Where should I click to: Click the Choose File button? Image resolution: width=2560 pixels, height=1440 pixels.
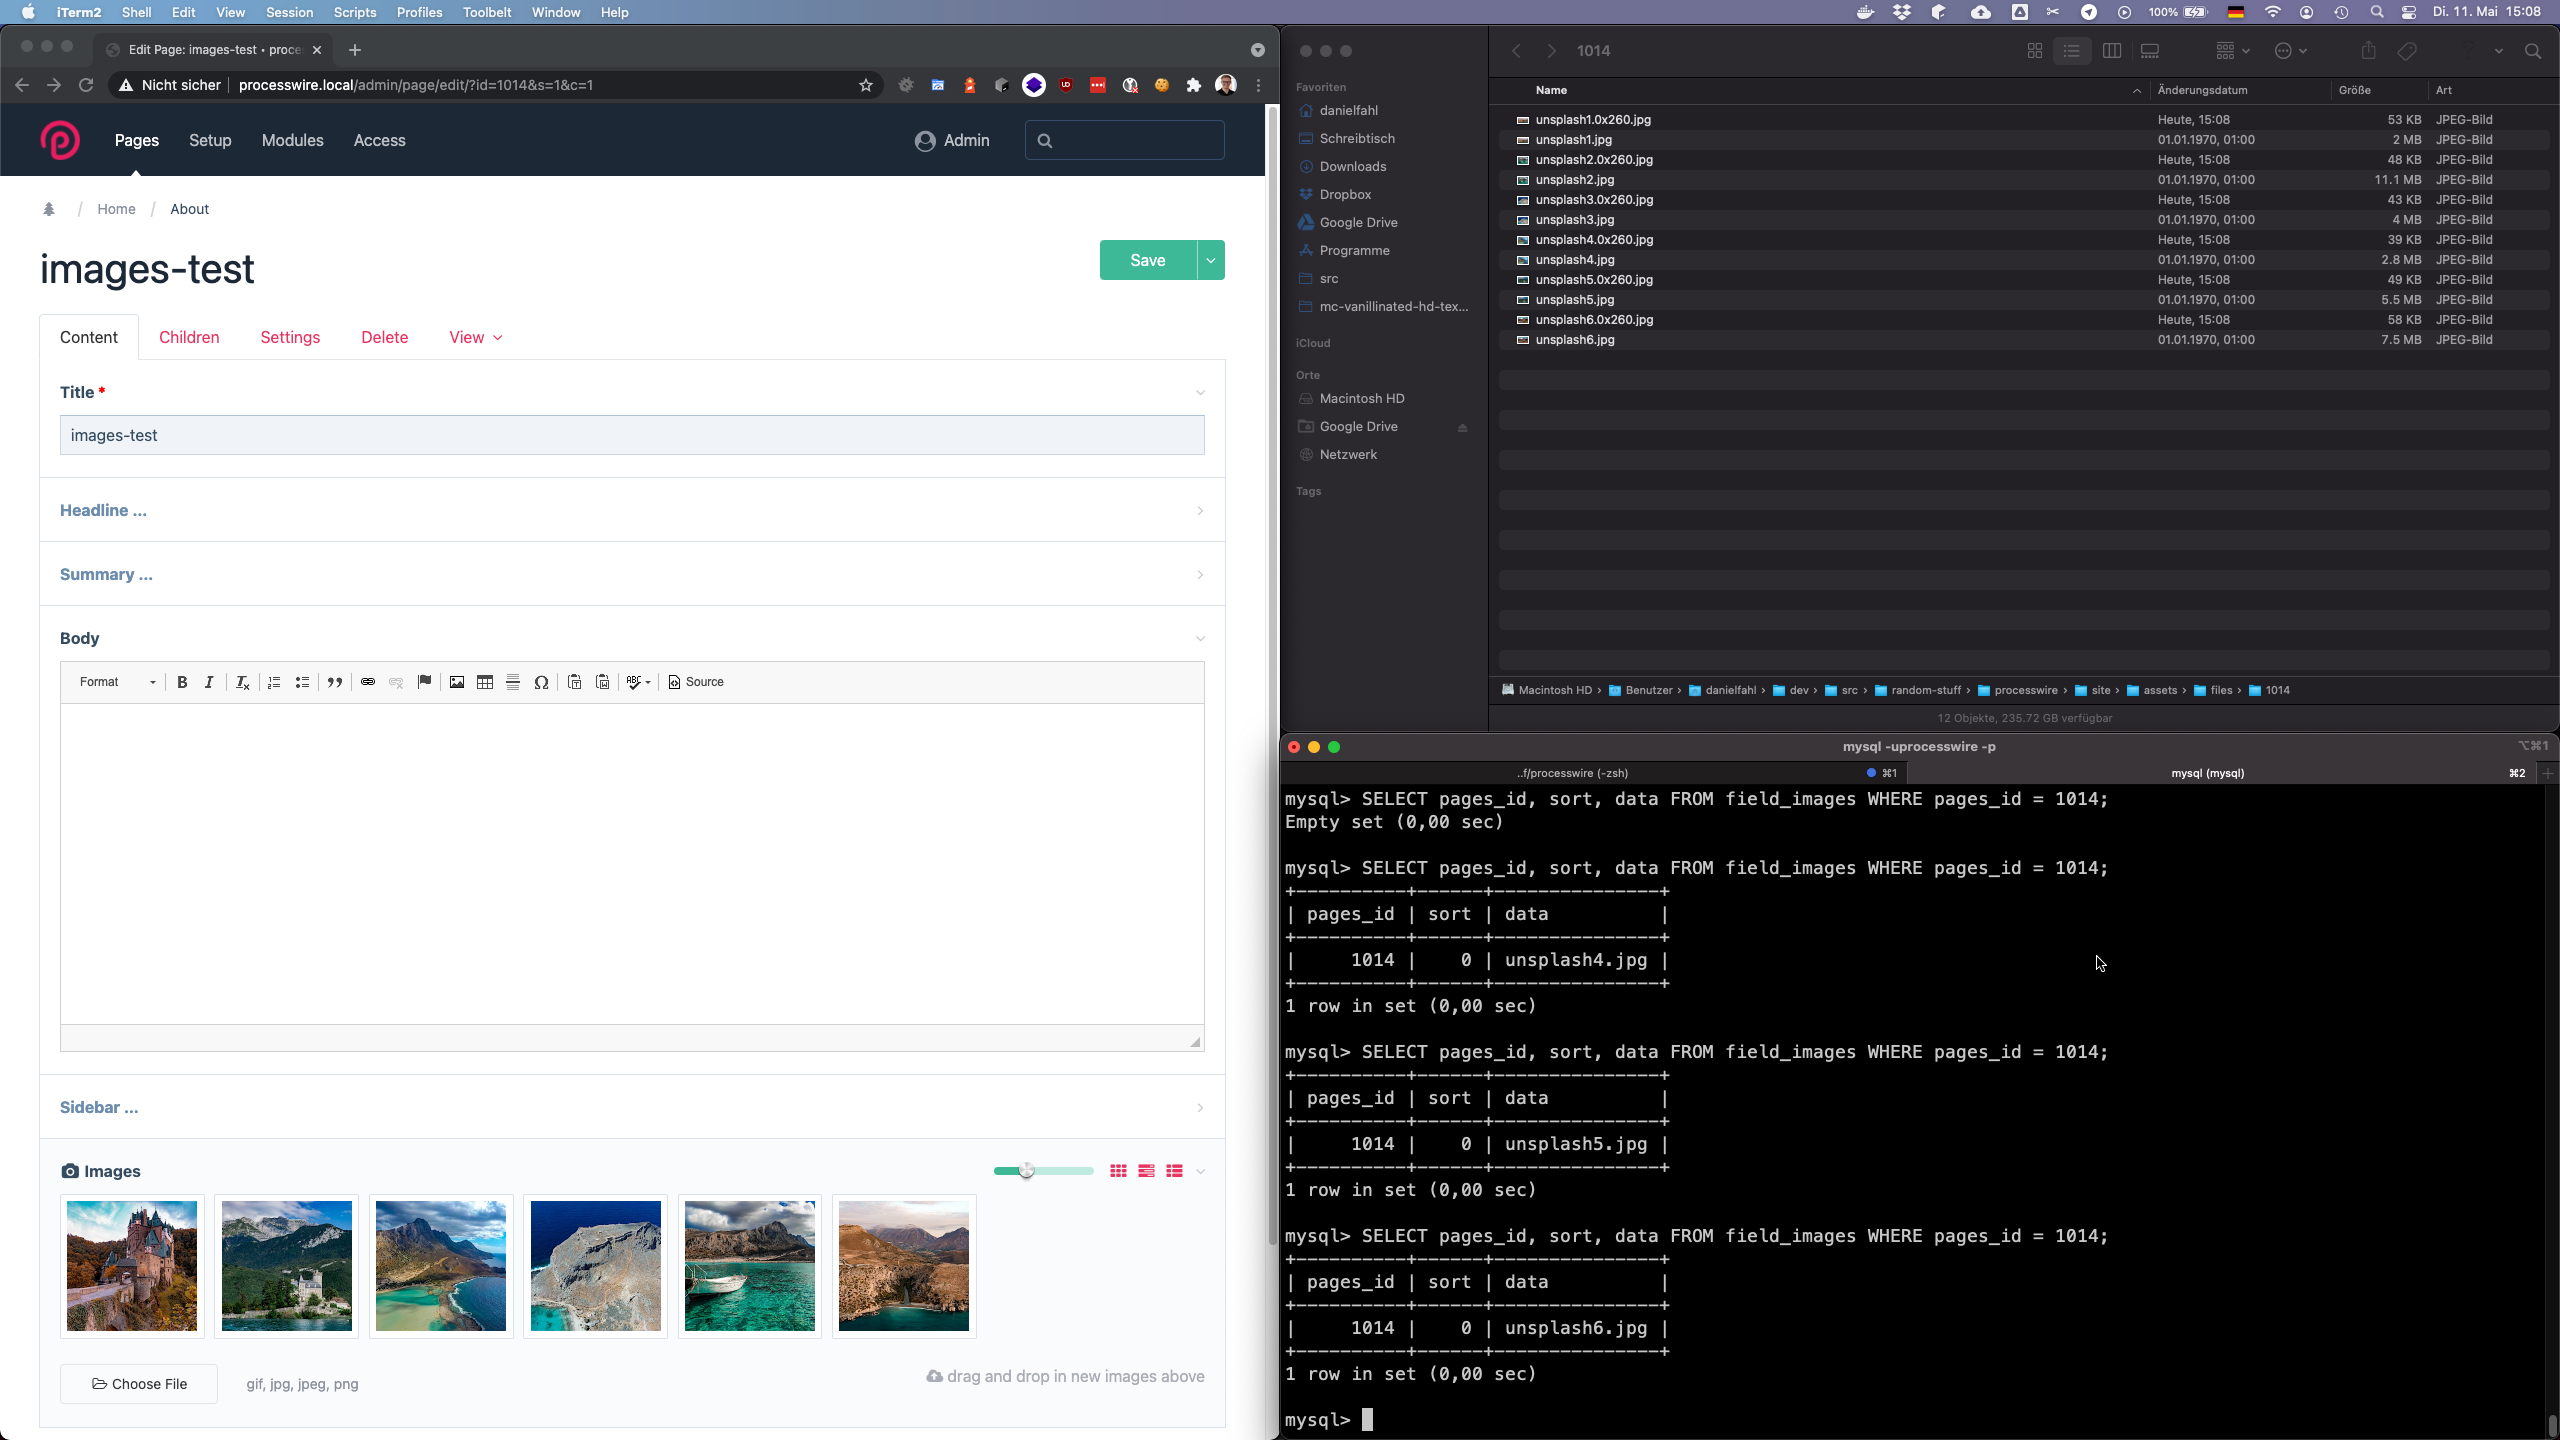point(138,1384)
